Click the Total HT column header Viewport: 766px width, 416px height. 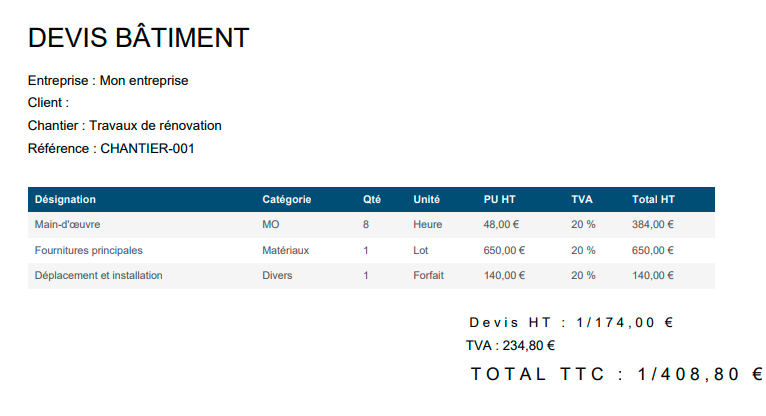click(653, 199)
